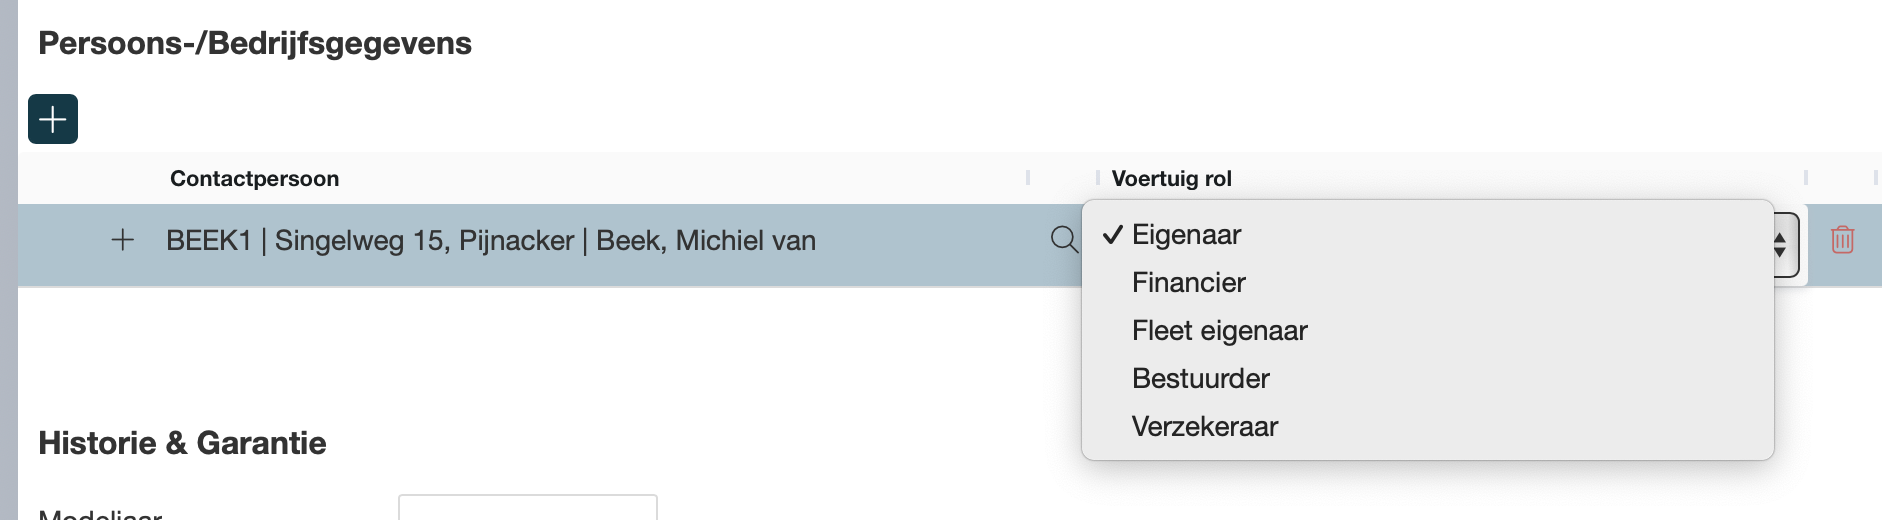This screenshot has width=1882, height=520.
Task: Open contact search with the magnifier icon
Action: coord(1064,240)
